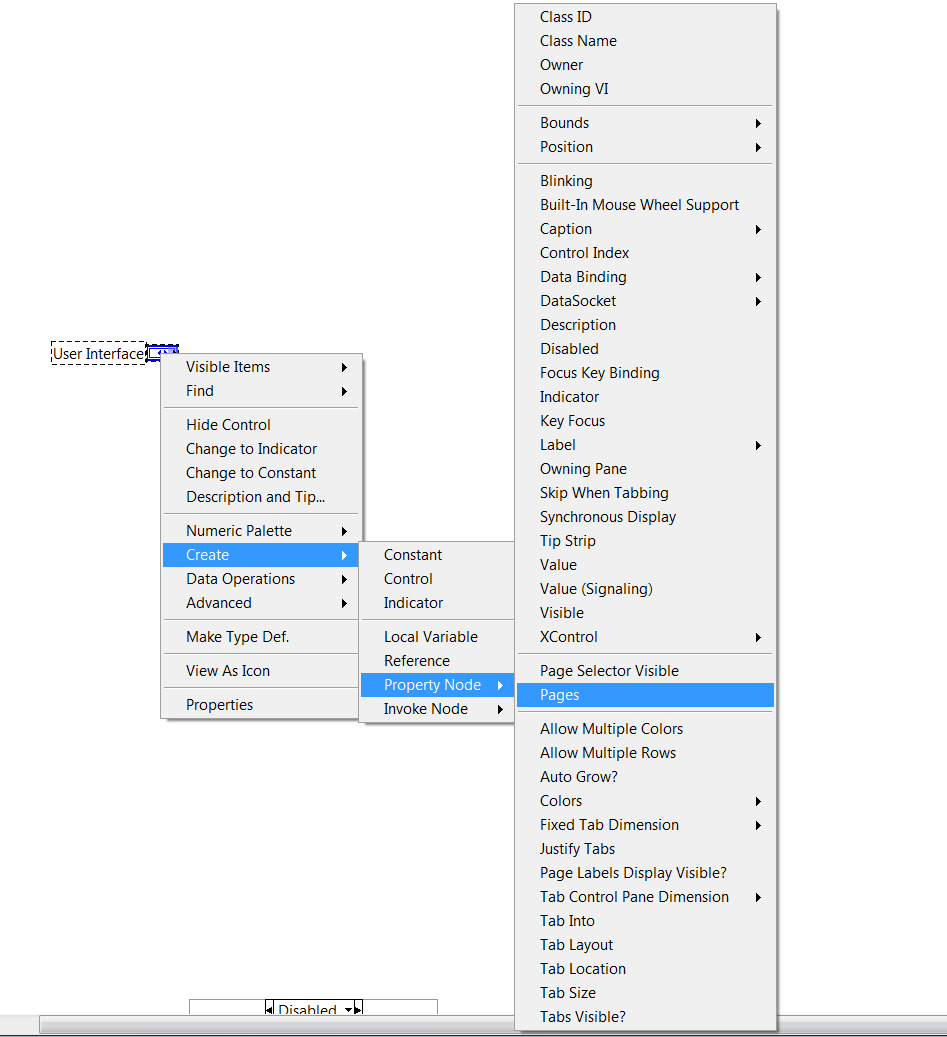Expand the Colors property submenu
Image resolution: width=947 pixels, height=1037 pixels.
coord(645,801)
